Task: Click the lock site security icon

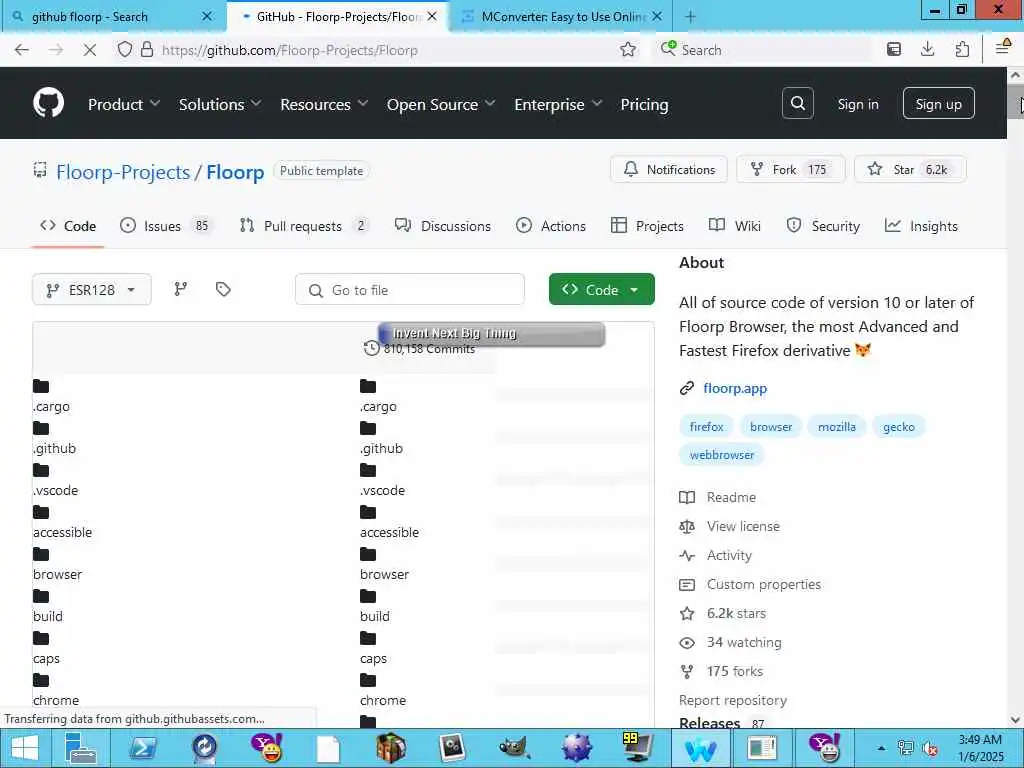Action: 147,50
